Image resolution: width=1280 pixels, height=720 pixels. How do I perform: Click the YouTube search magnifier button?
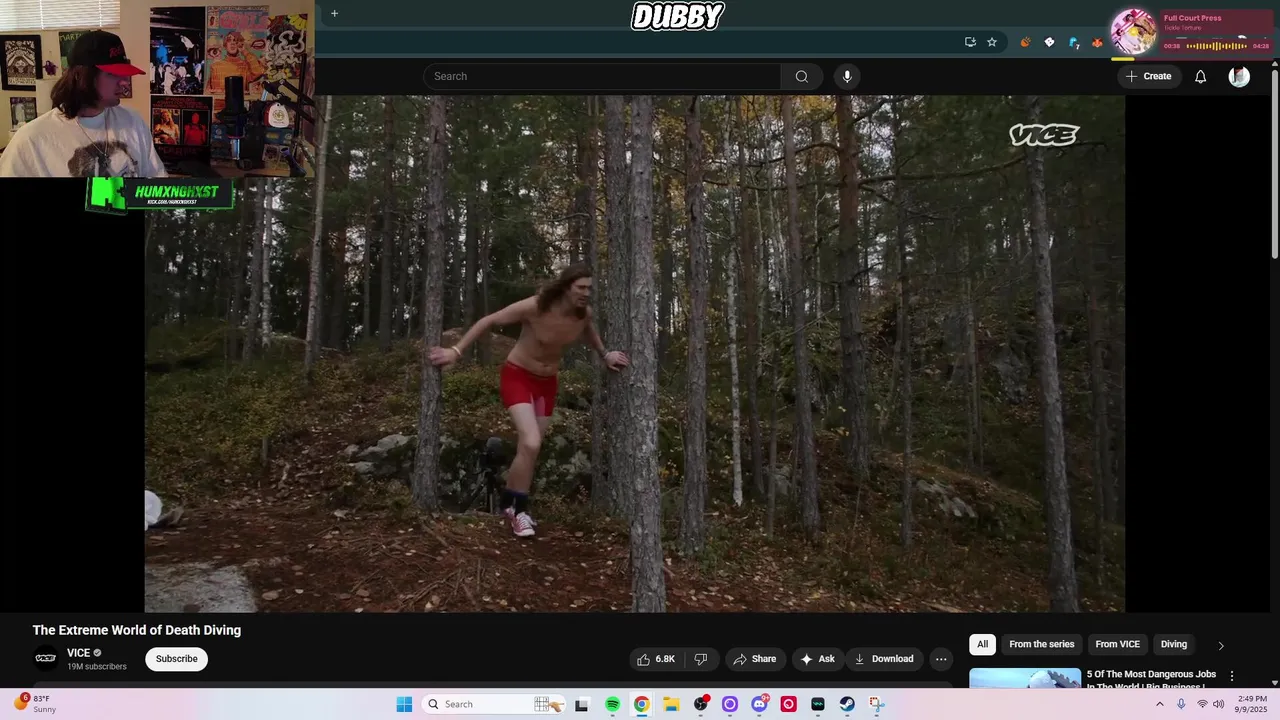[801, 76]
